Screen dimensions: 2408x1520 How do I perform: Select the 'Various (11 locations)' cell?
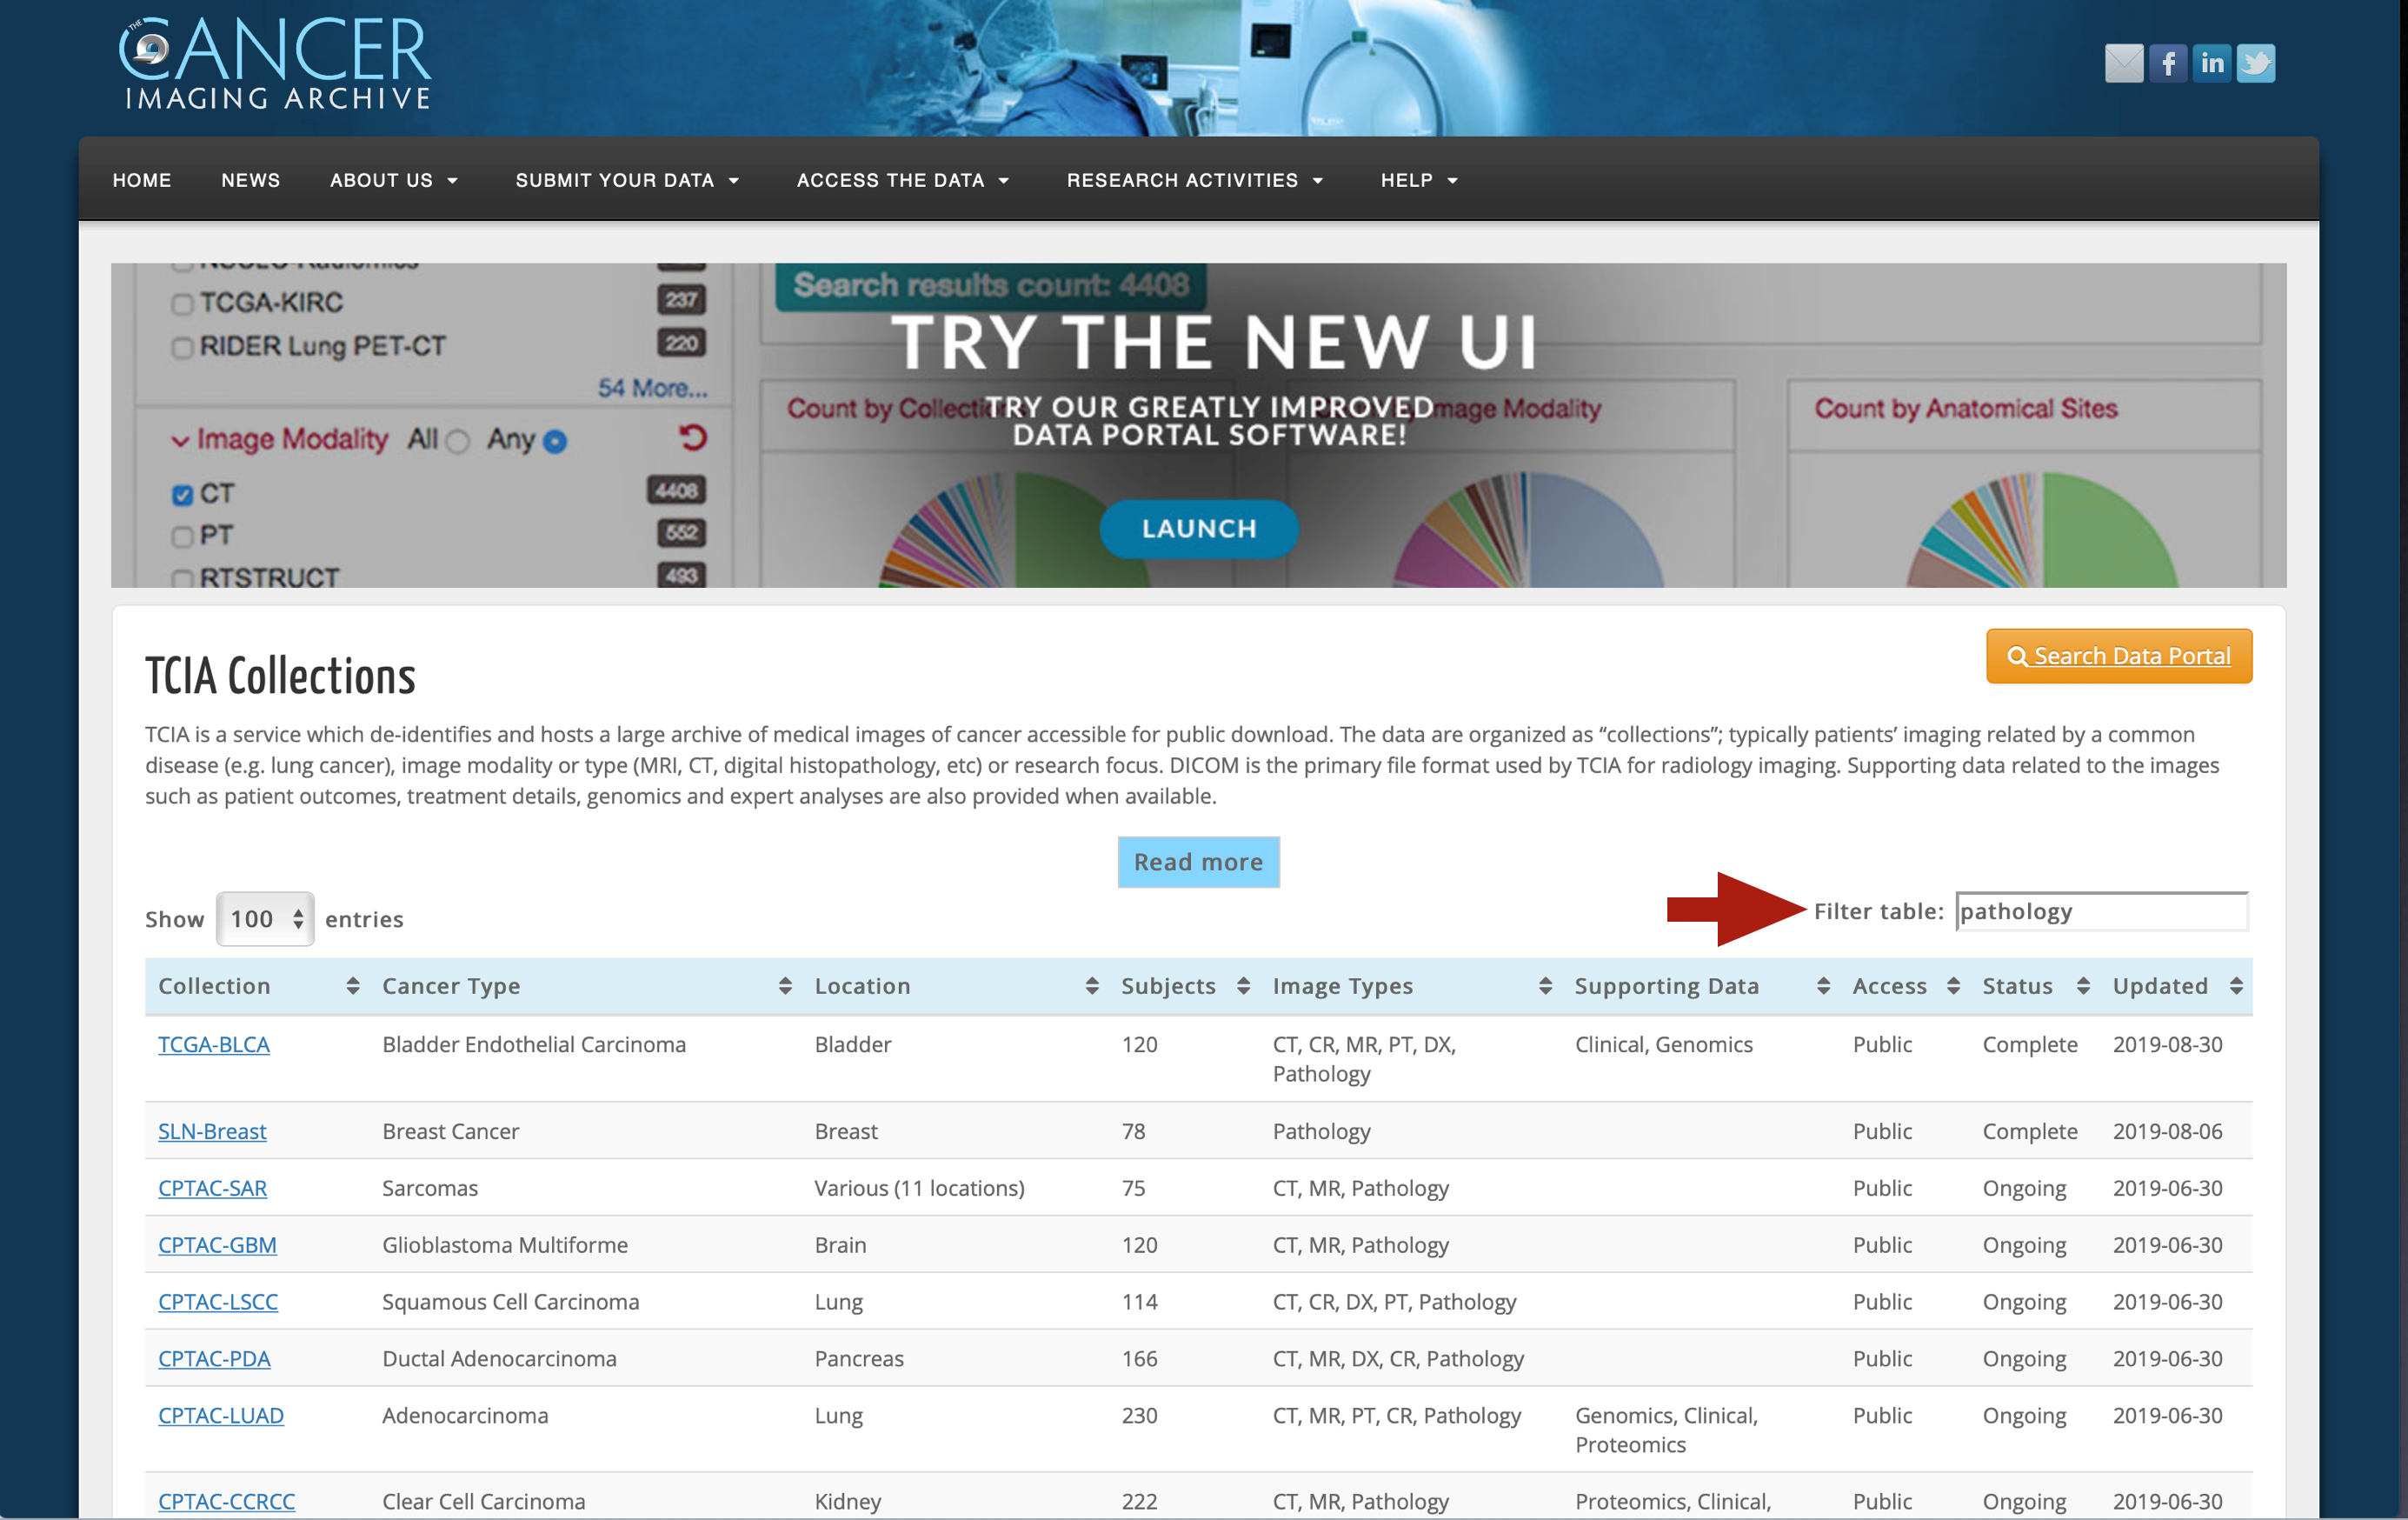(x=919, y=1188)
